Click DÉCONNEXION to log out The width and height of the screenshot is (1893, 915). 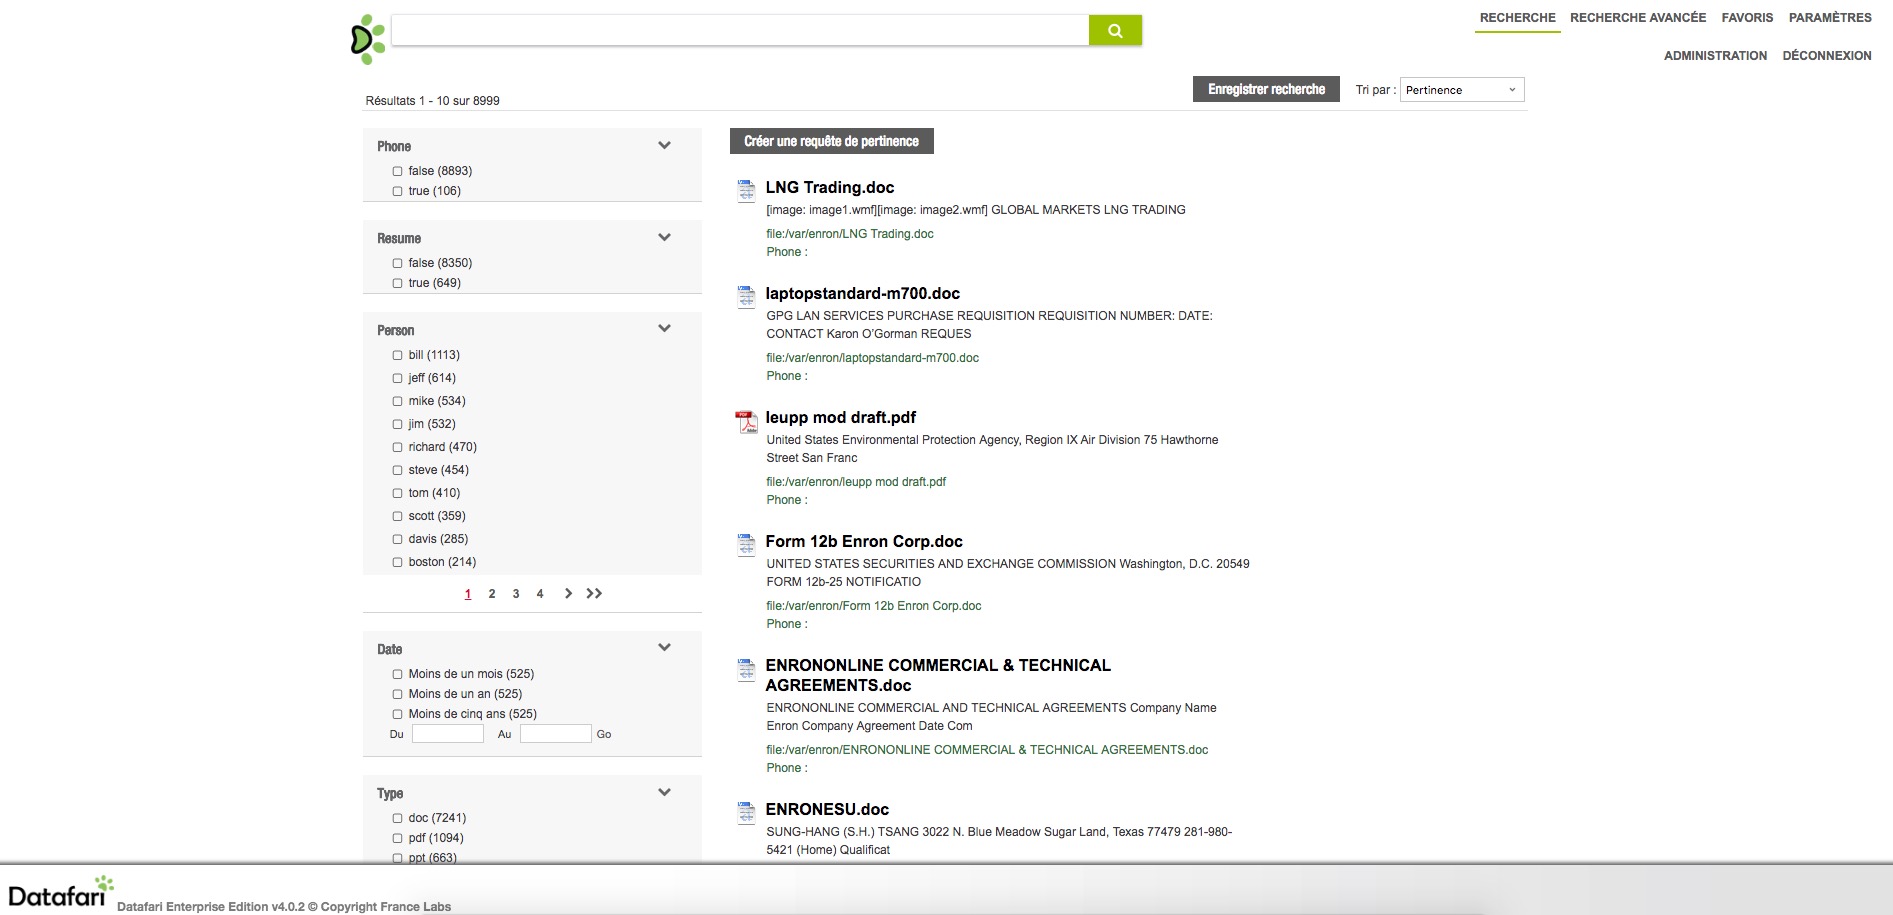pyautogui.click(x=1827, y=56)
